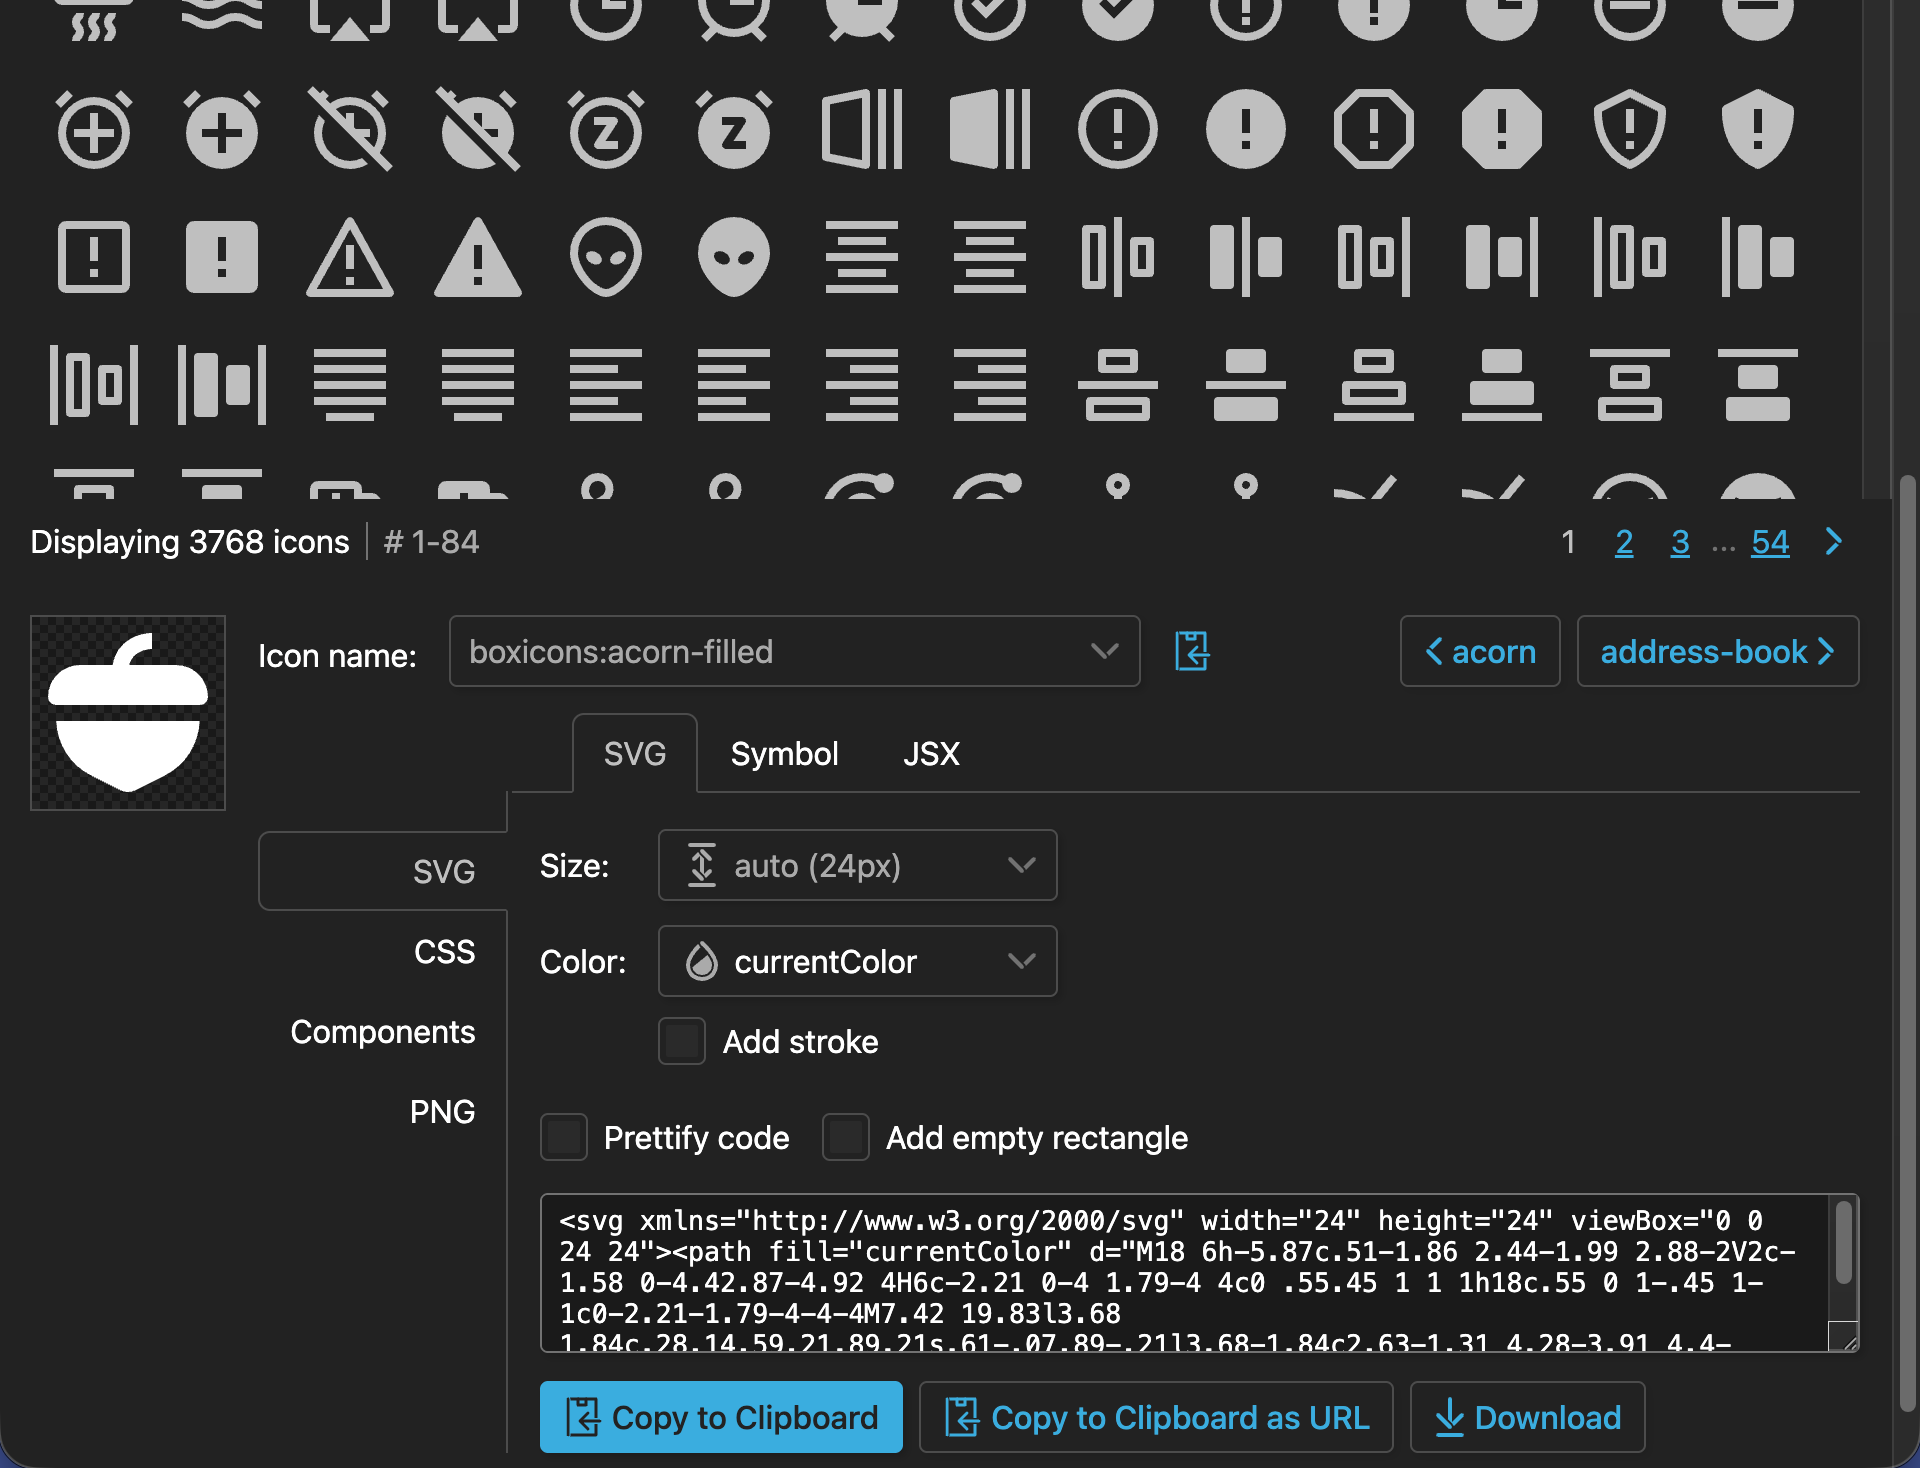The height and width of the screenshot is (1468, 1920).
Task: Enable Prettify code
Action: pos(564,1137)
